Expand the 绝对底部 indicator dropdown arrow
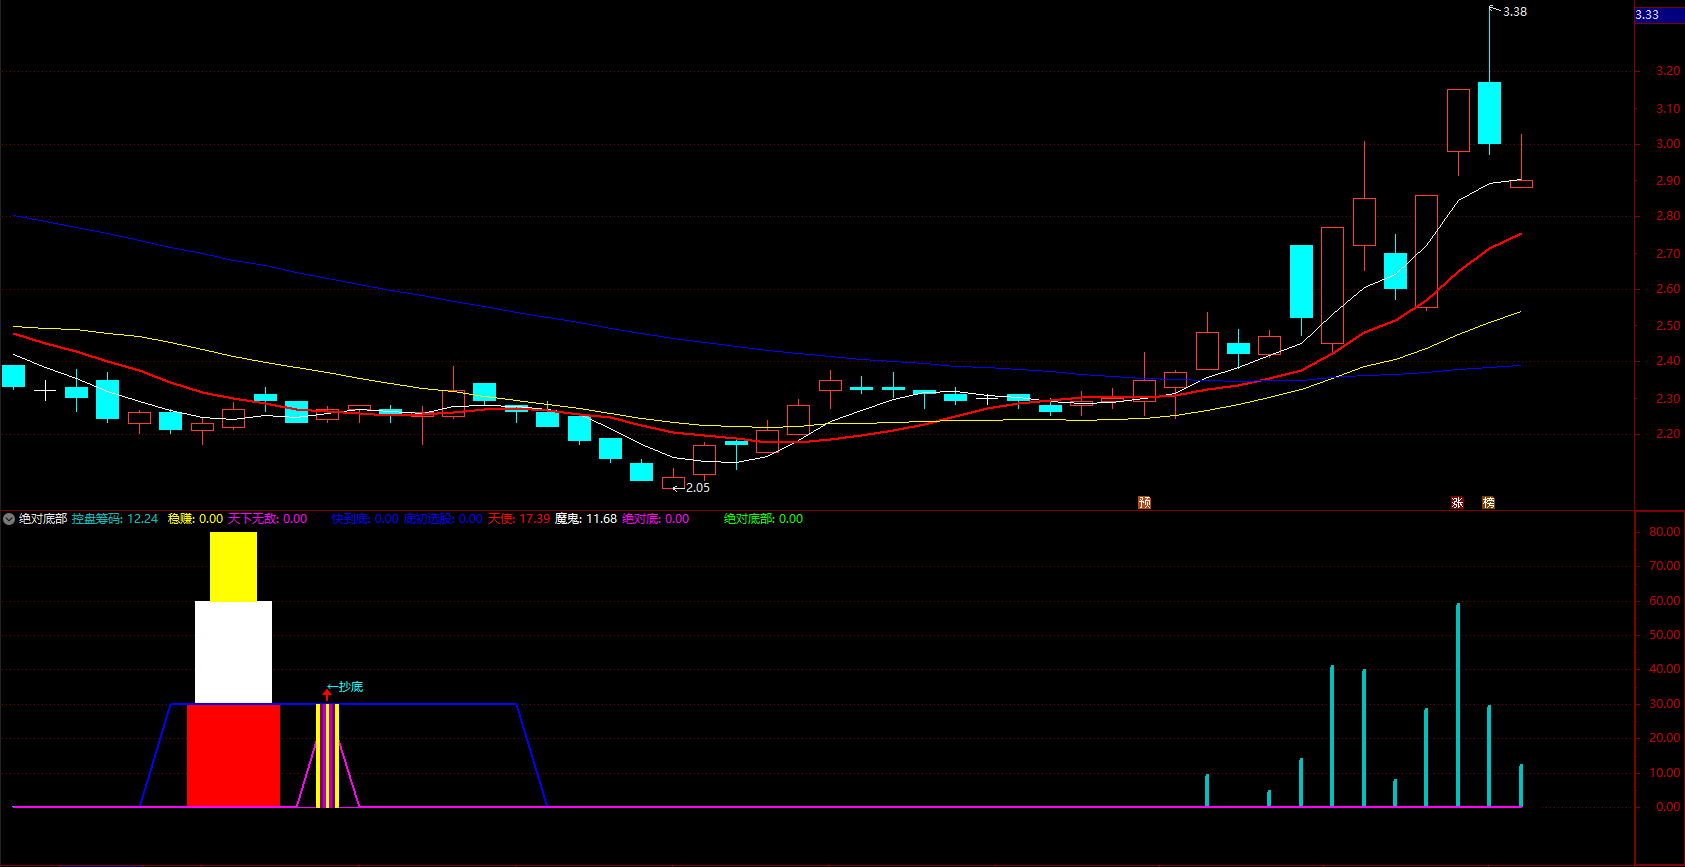This screenshot has height=867, width=1685. tap(9, 519)
